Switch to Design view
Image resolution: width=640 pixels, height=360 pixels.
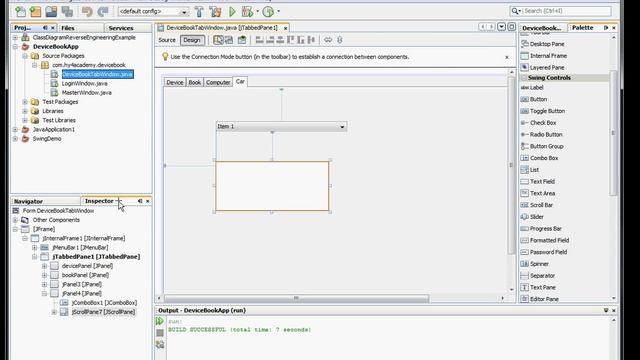[191, 40]
